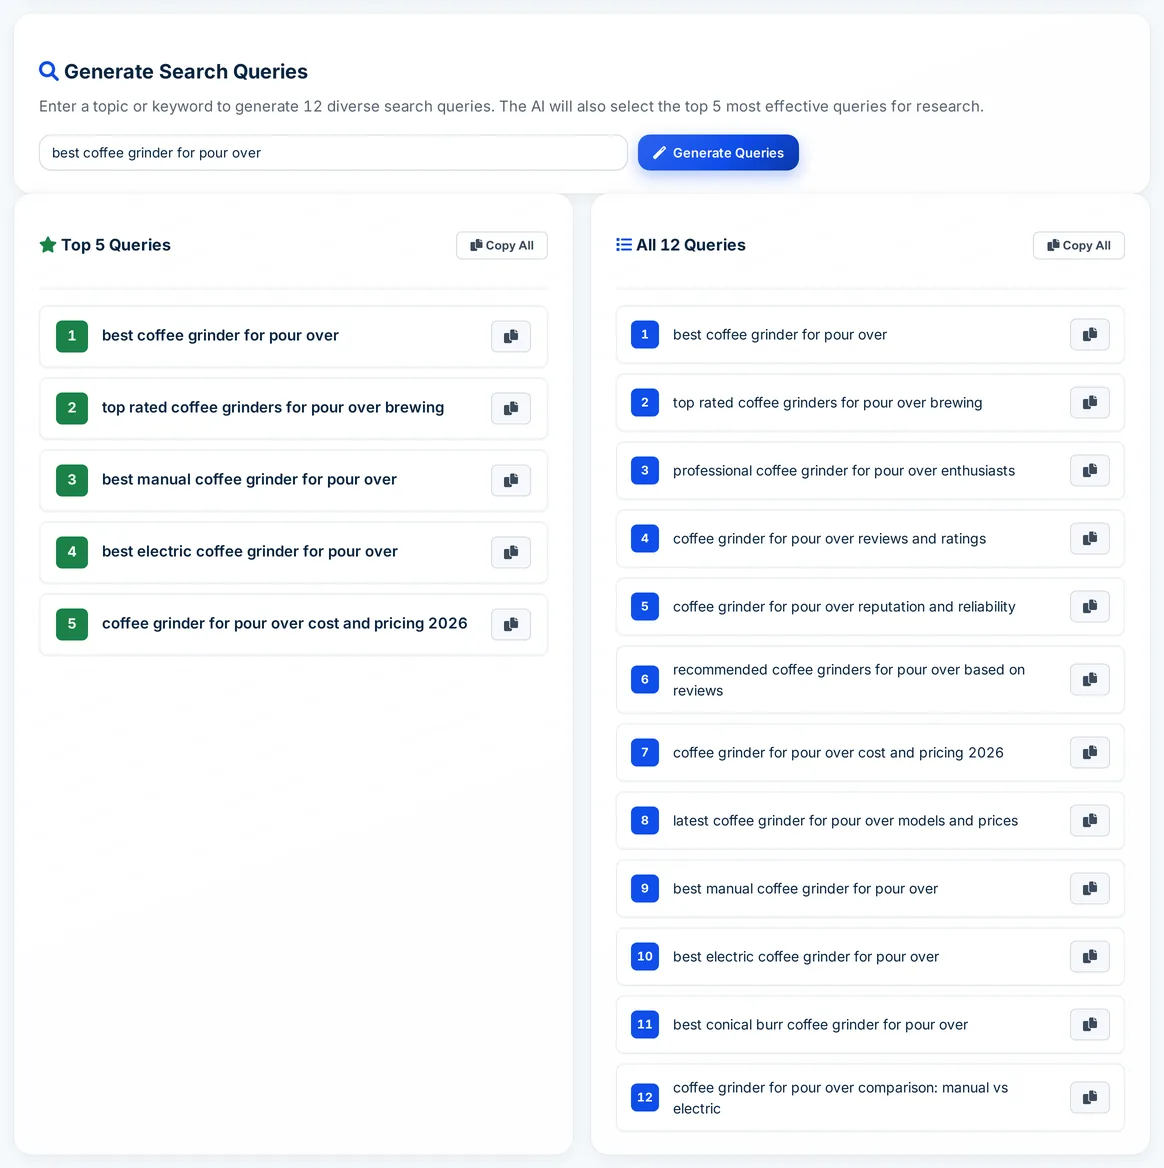Copy All in the Top 5 Queries panel
The width and height of the screenshot is (1164, 1168).
502,245
